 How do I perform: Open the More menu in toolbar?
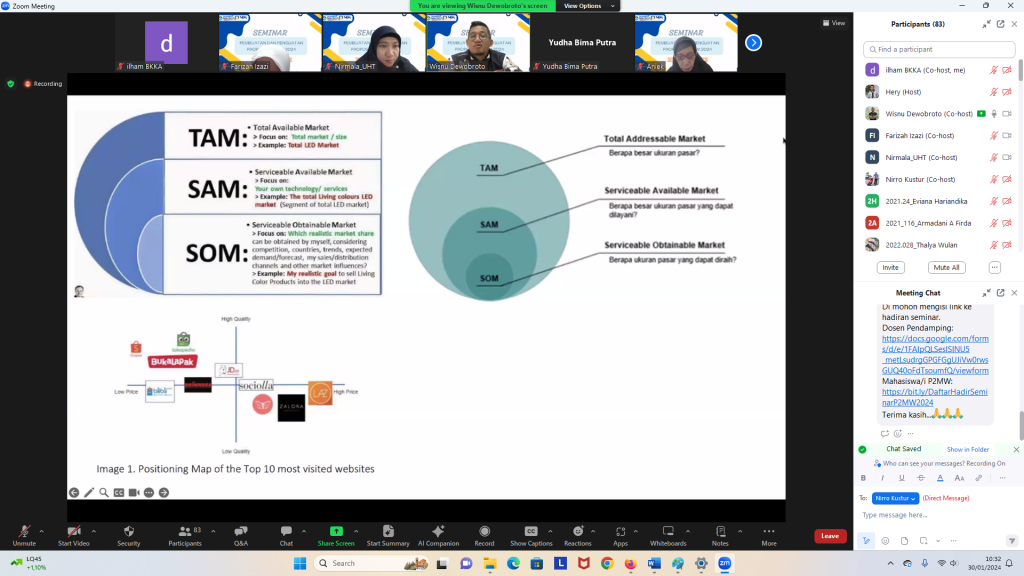pyautogui.click(x=768, y=531)
